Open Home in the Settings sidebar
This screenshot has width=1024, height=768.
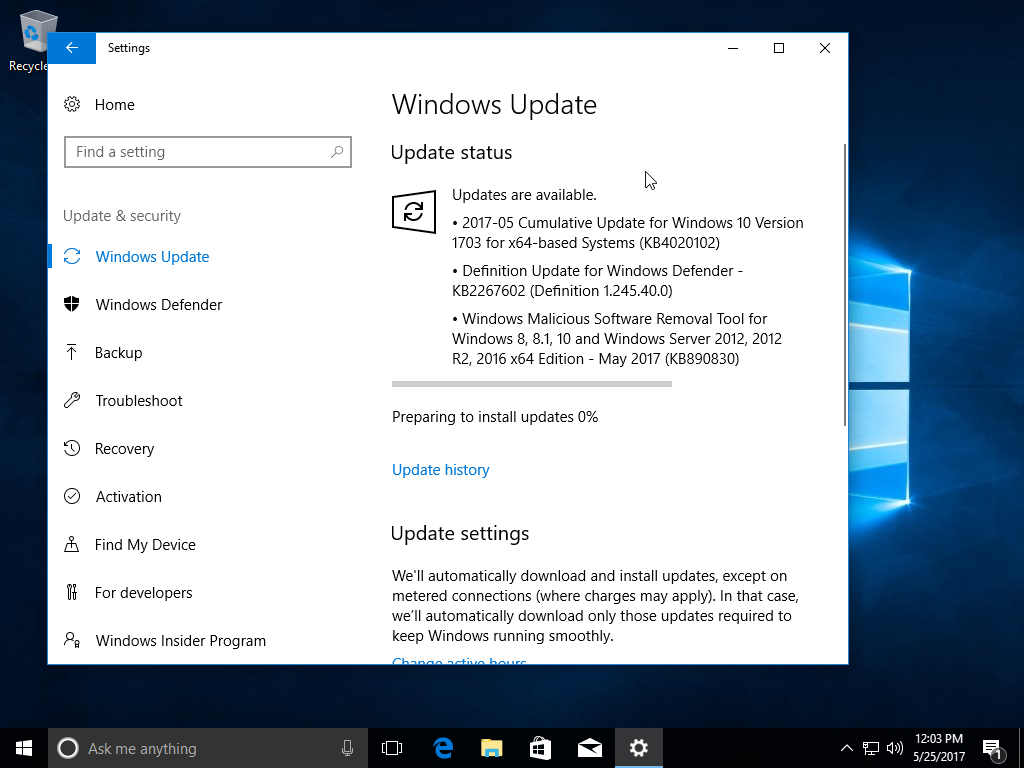[114, 104]
